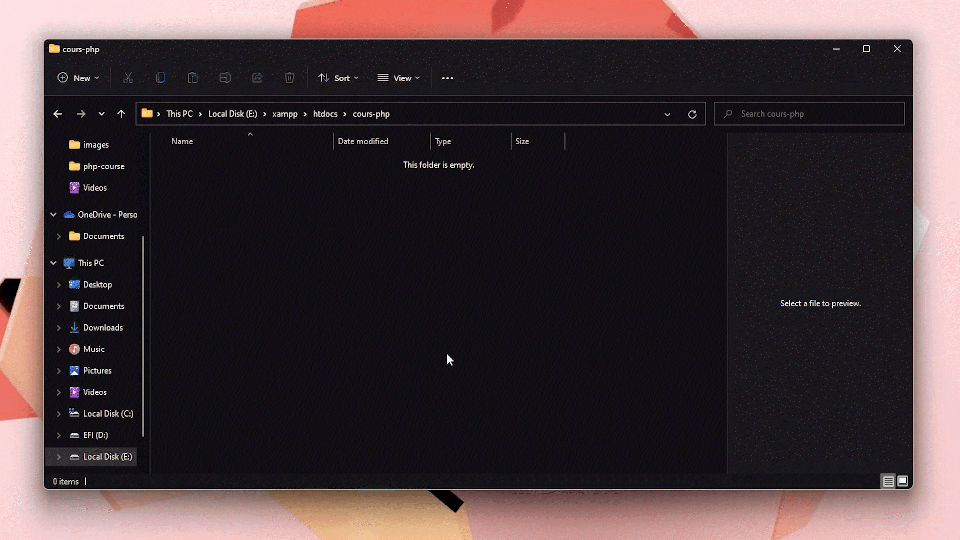Click the Delete trash icon

[x=289, y=78]
